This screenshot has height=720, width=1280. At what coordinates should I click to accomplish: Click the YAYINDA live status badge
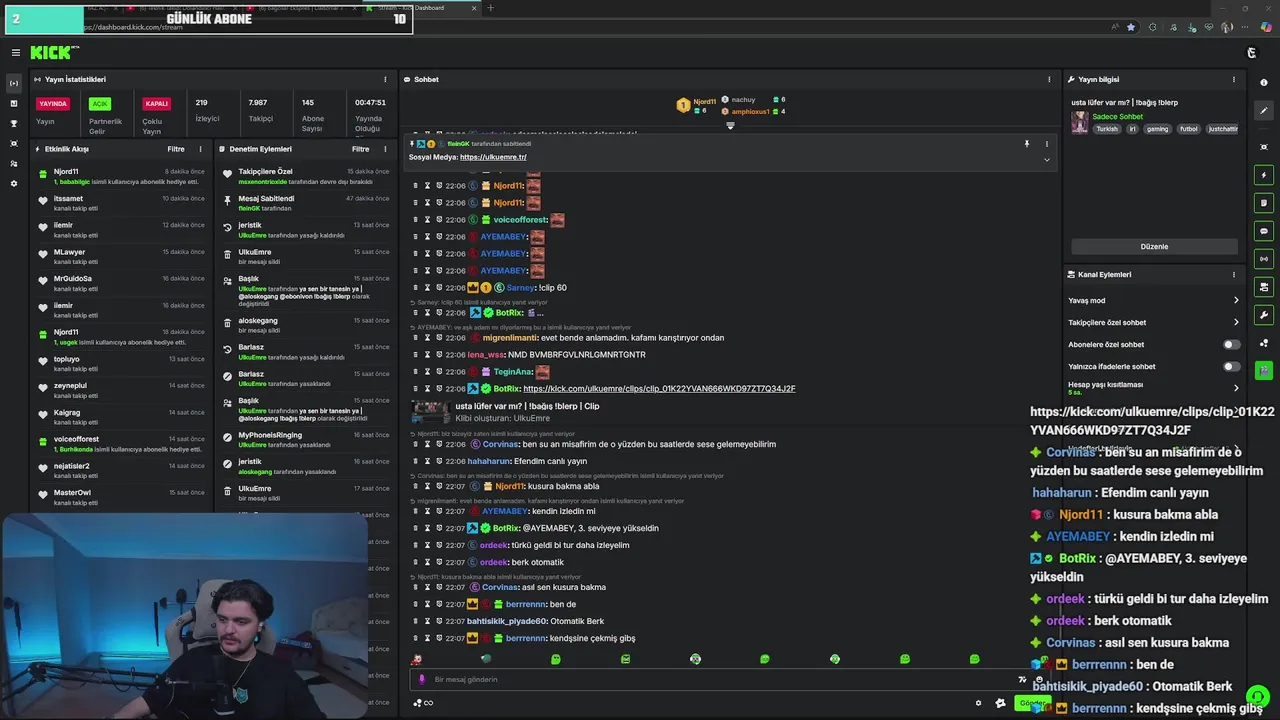tap(53, 103)
